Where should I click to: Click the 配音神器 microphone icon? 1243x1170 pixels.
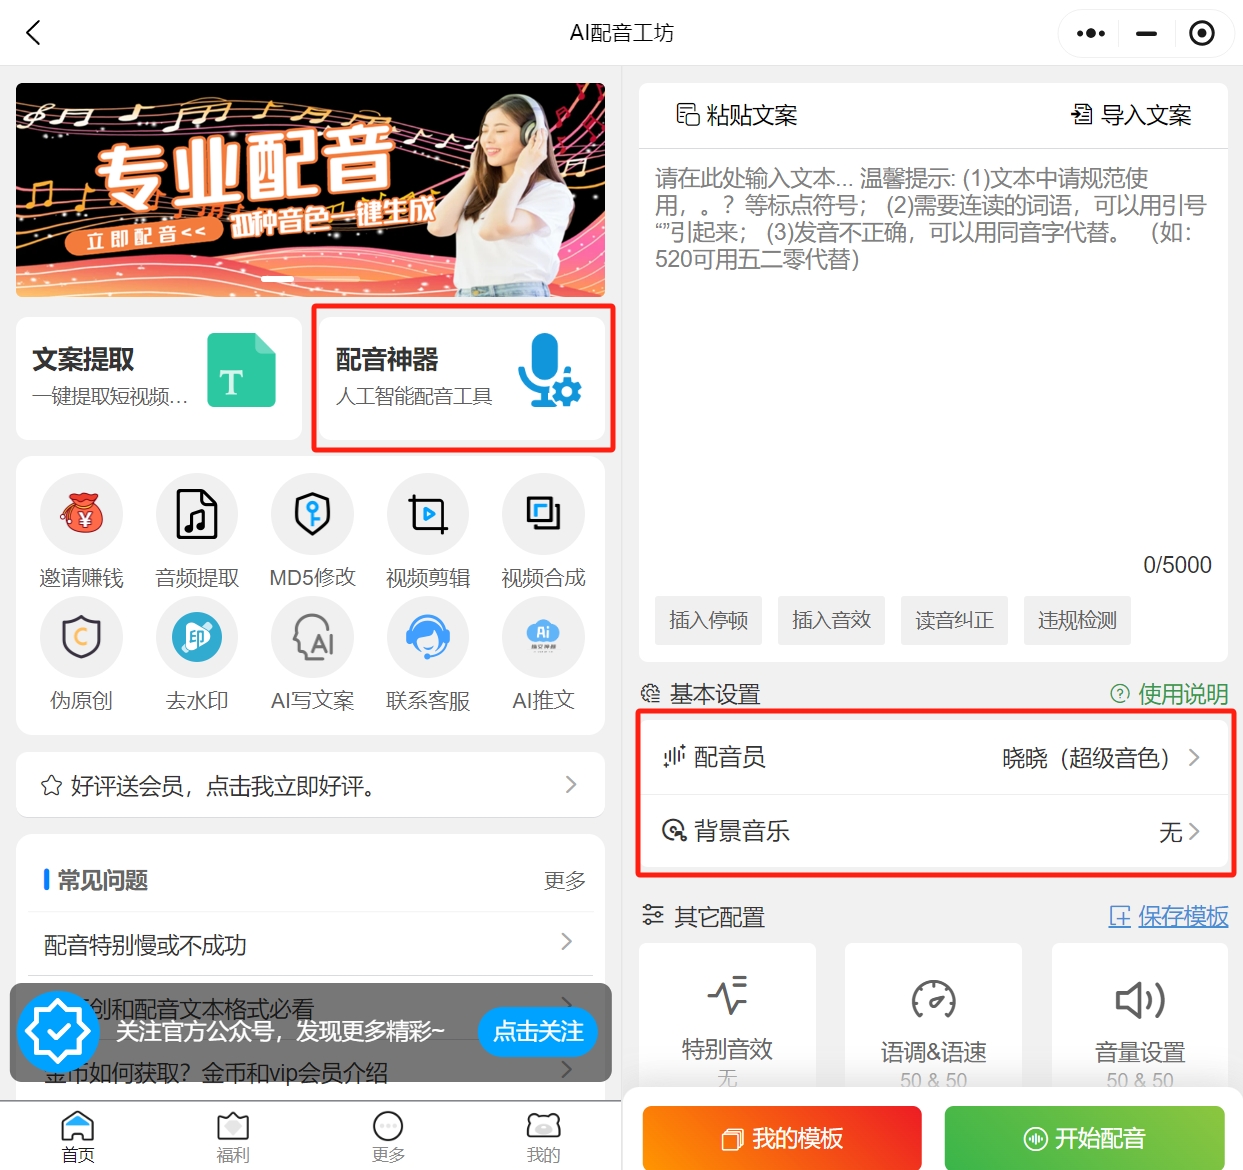pyautogui.click(x=549, y=370)
